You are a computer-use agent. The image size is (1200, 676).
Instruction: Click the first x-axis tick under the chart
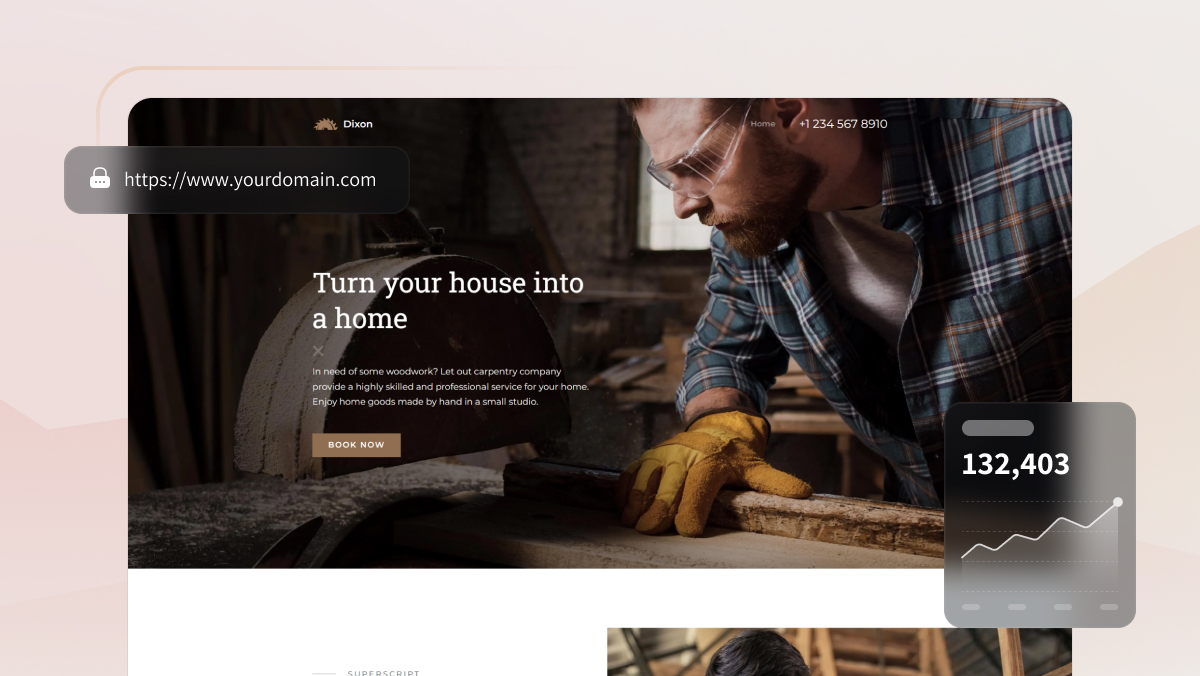(x=971, y=607)
